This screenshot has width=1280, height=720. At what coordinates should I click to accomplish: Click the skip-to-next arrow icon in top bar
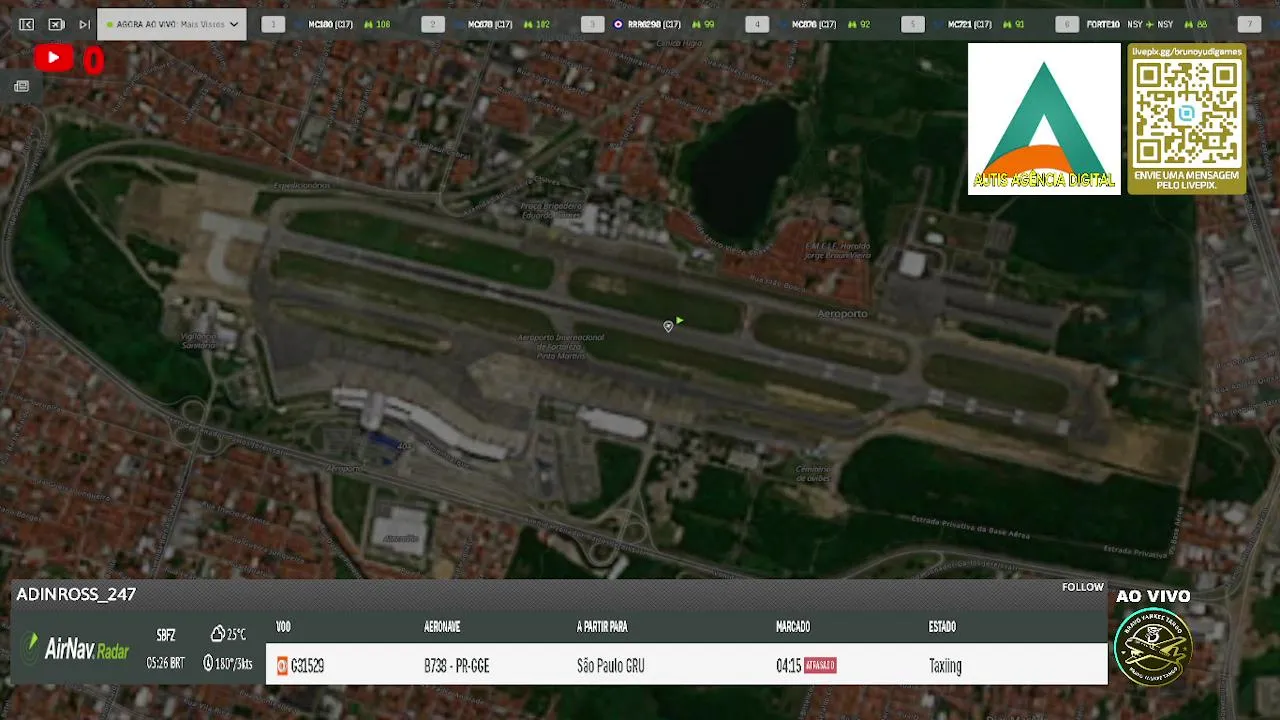(85, 24)
